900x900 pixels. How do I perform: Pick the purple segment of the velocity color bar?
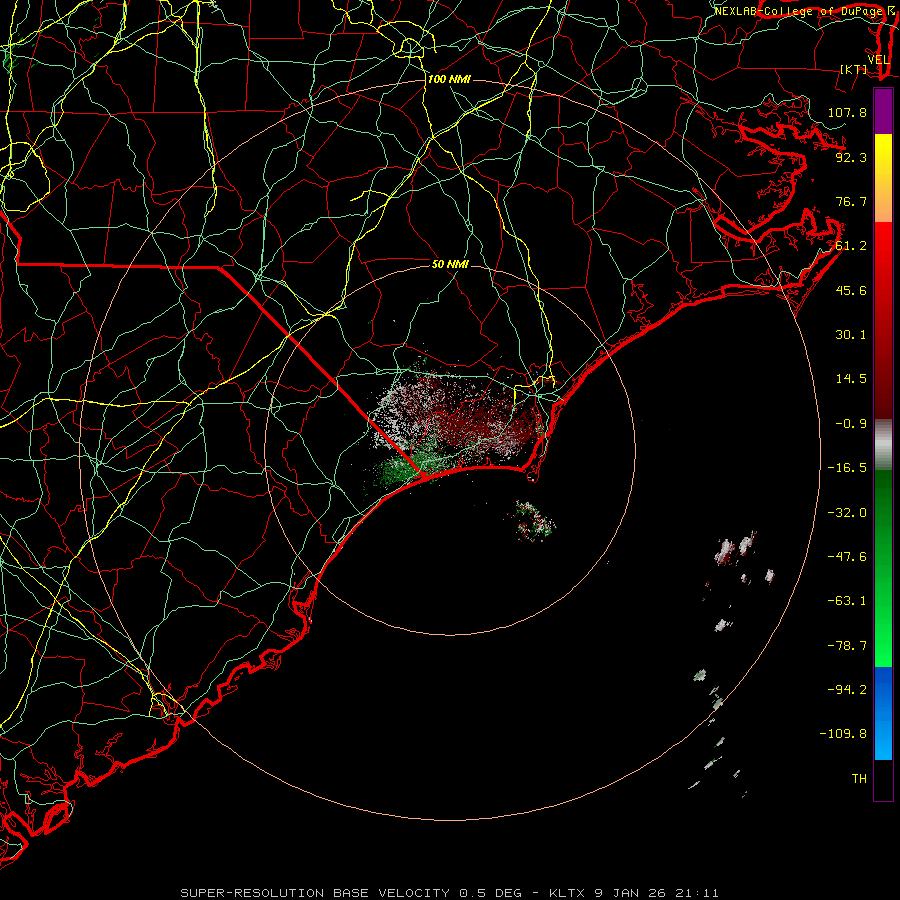[883, 111]
